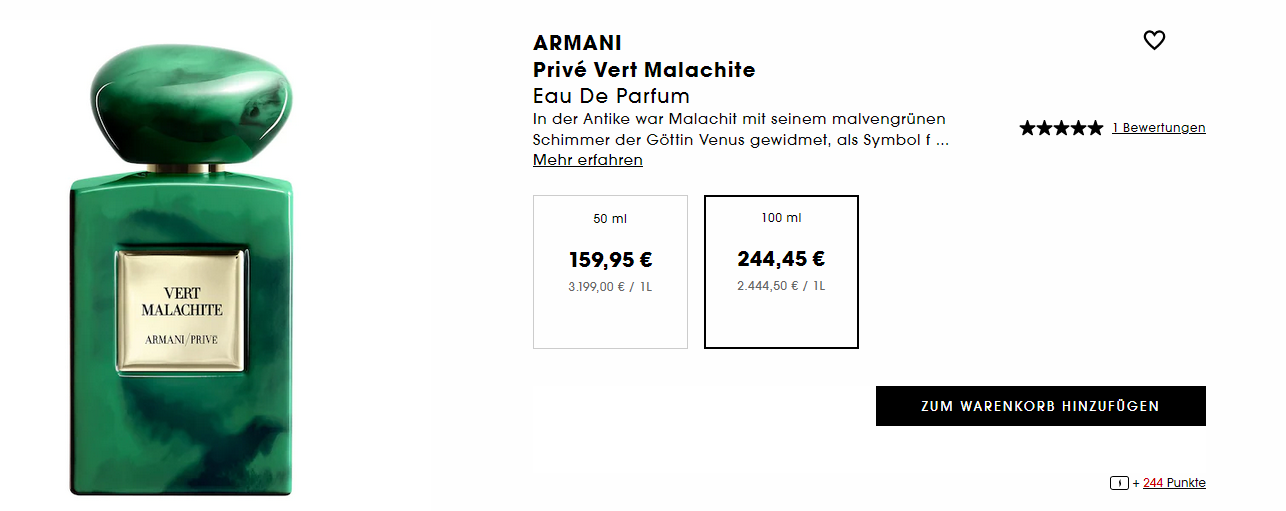Click the ARMANI brand name

click(x=577, y=43)
